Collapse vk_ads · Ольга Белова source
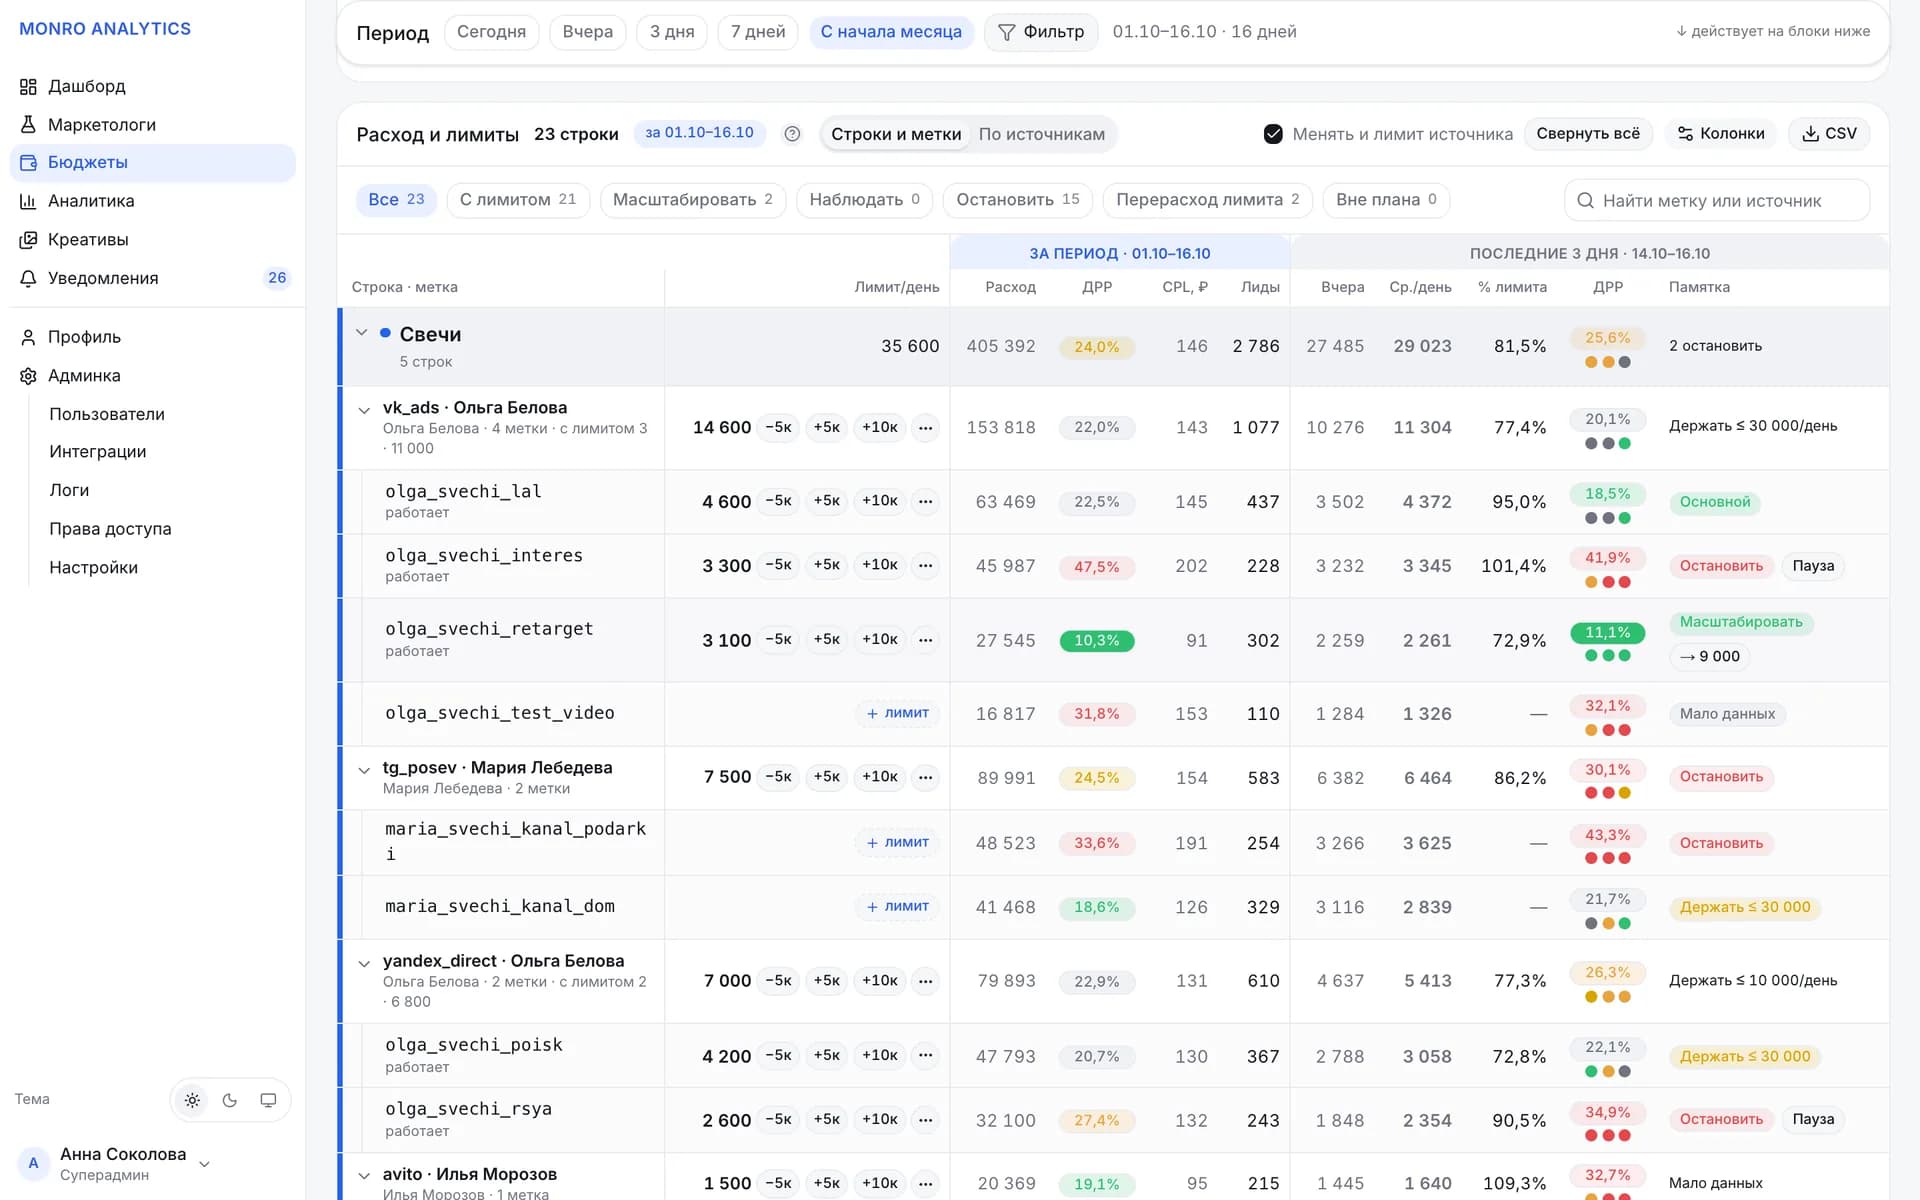The image size is (1920, 1200). pos(364,410)
